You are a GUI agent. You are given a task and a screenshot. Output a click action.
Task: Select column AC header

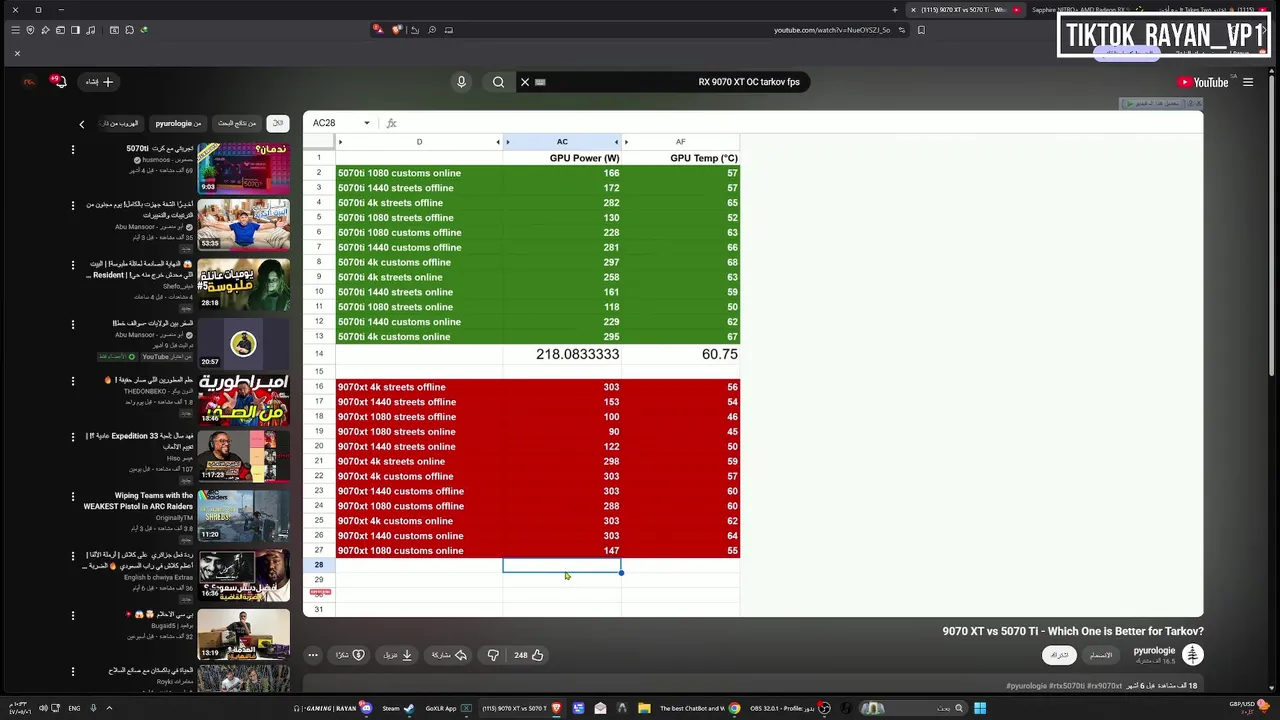[x=562, y=142]
